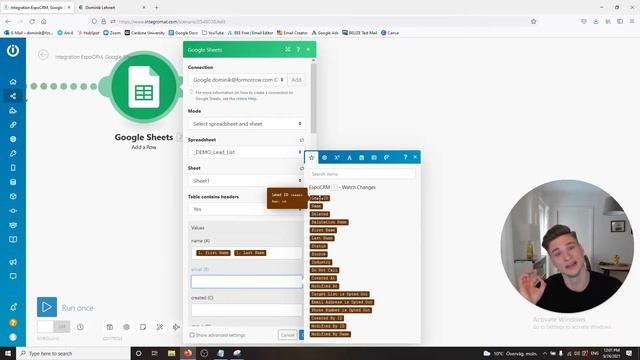
Task: Insert First Name pill from item list
Action: [x=323, y=230]
